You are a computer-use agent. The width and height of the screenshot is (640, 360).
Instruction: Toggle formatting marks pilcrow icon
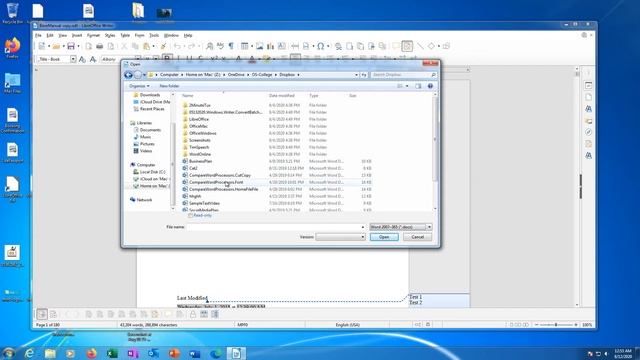coord(231,47)
